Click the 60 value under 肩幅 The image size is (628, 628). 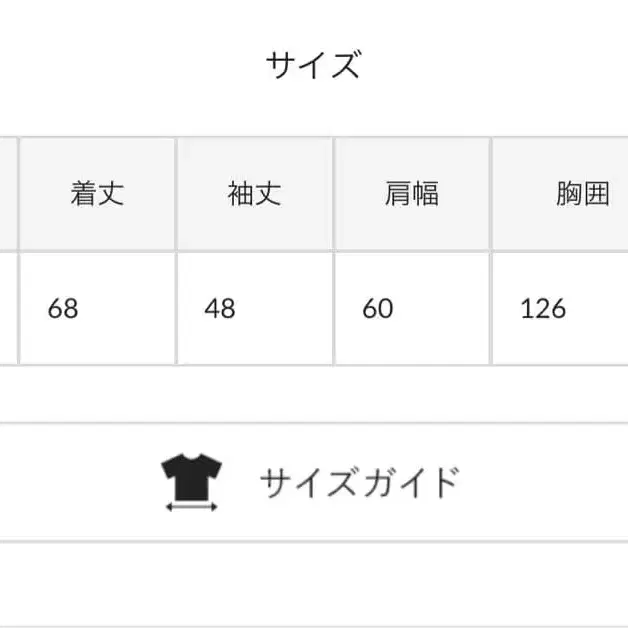(377, 308)
